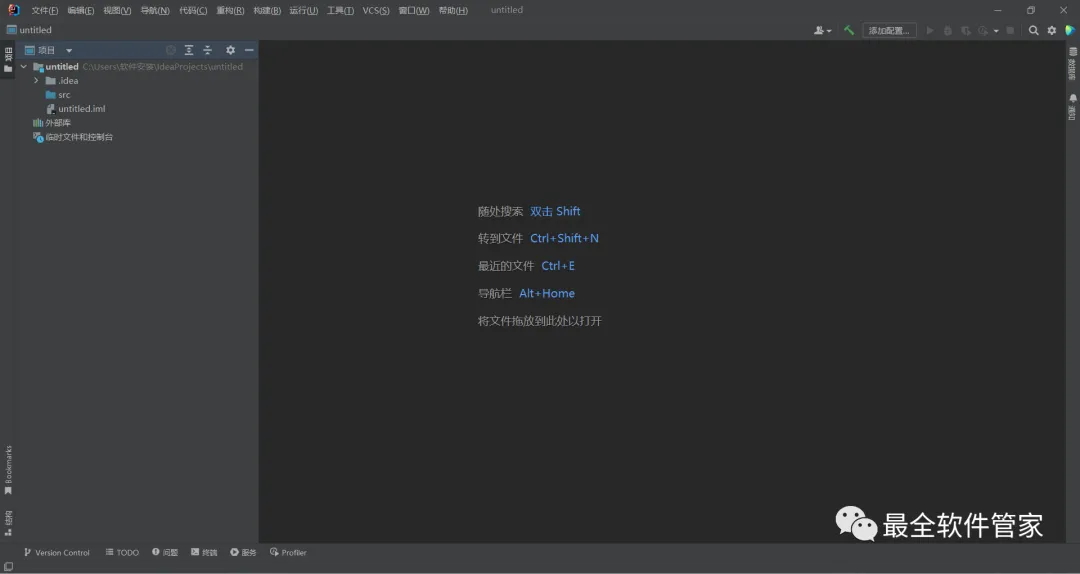Image resolution: width=1080 pixels, height=574 pixels.
Task: Click the Alt+Home shortcut text
Action: pyautogui.click(x=547, y=294)
